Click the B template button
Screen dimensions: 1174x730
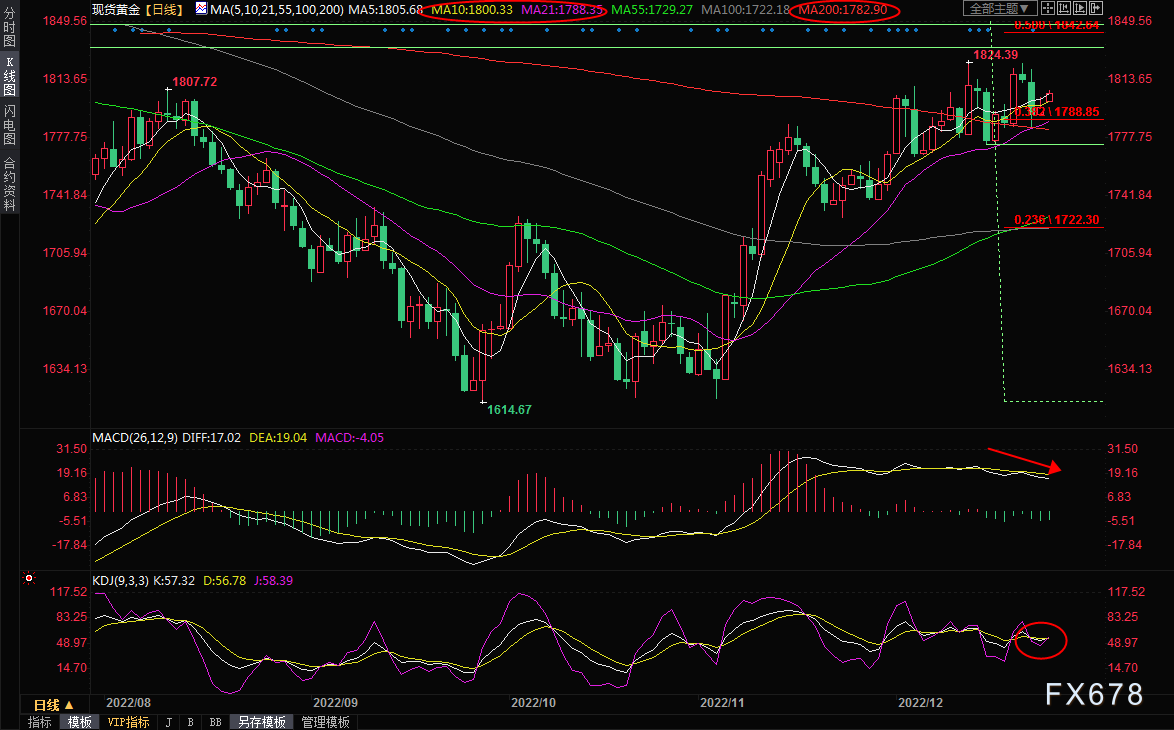coord(190,722)
